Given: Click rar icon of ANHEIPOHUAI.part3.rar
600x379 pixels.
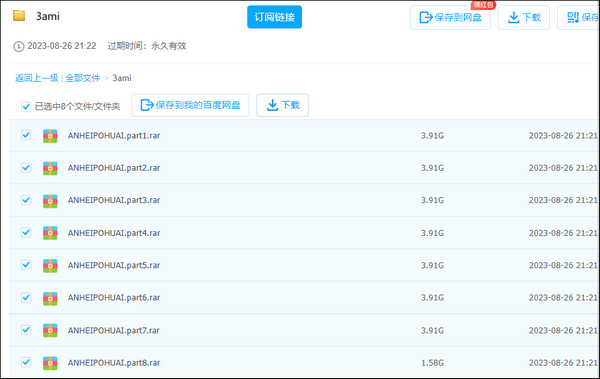Looking at the screenshot, I should (50, 201).
